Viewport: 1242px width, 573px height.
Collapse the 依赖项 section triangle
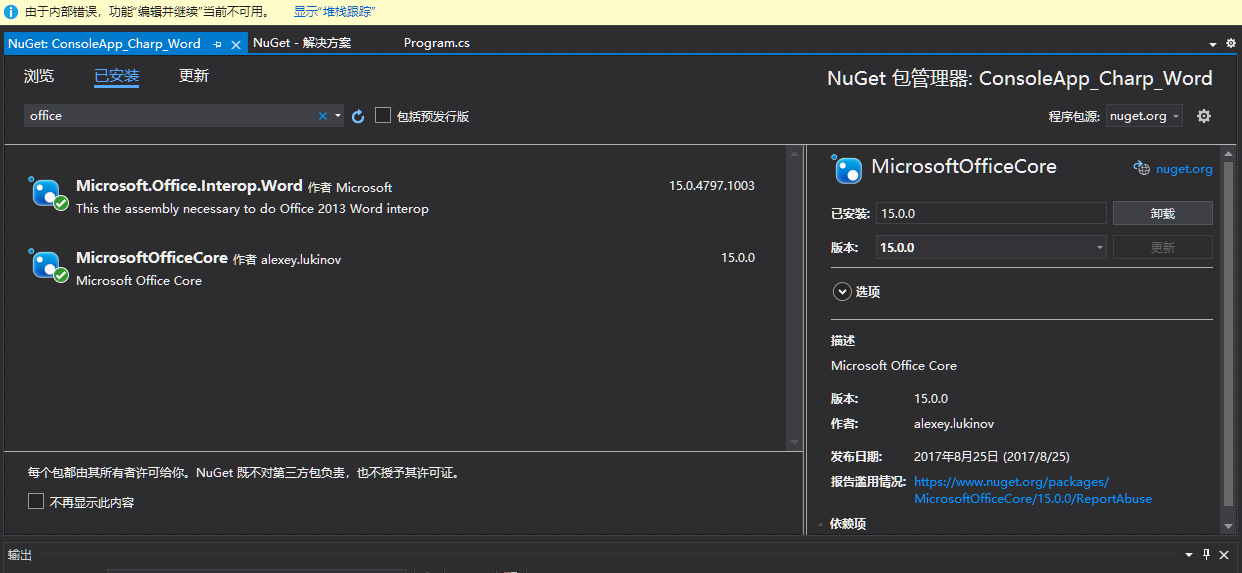point(822,524)
